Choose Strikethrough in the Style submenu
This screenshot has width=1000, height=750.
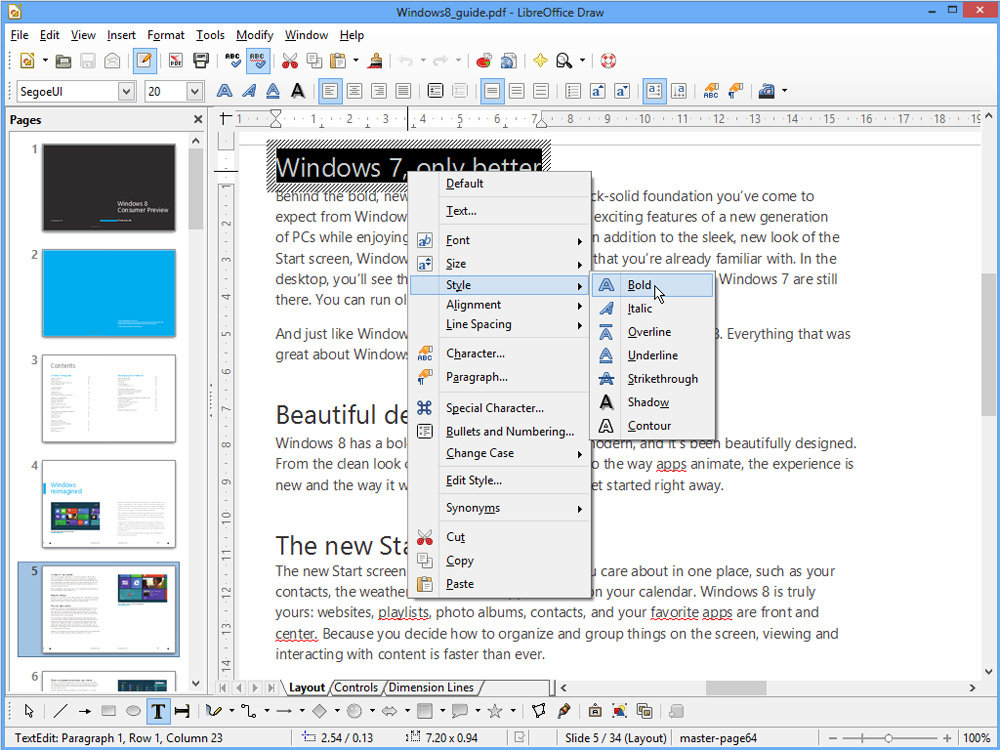point(652,379)
